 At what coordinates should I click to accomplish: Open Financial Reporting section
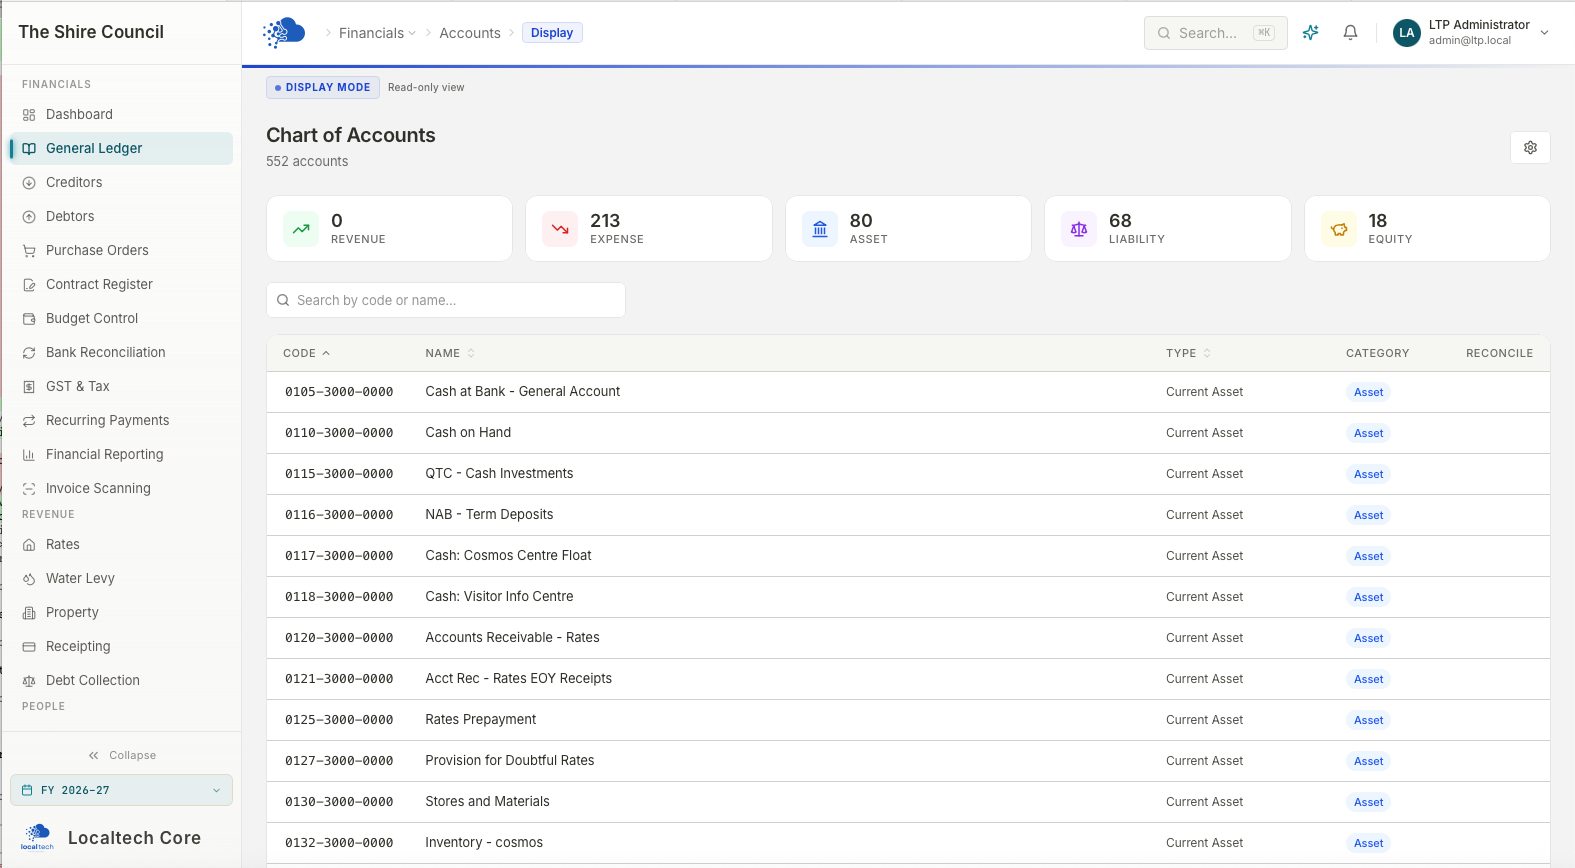point(121,455)
